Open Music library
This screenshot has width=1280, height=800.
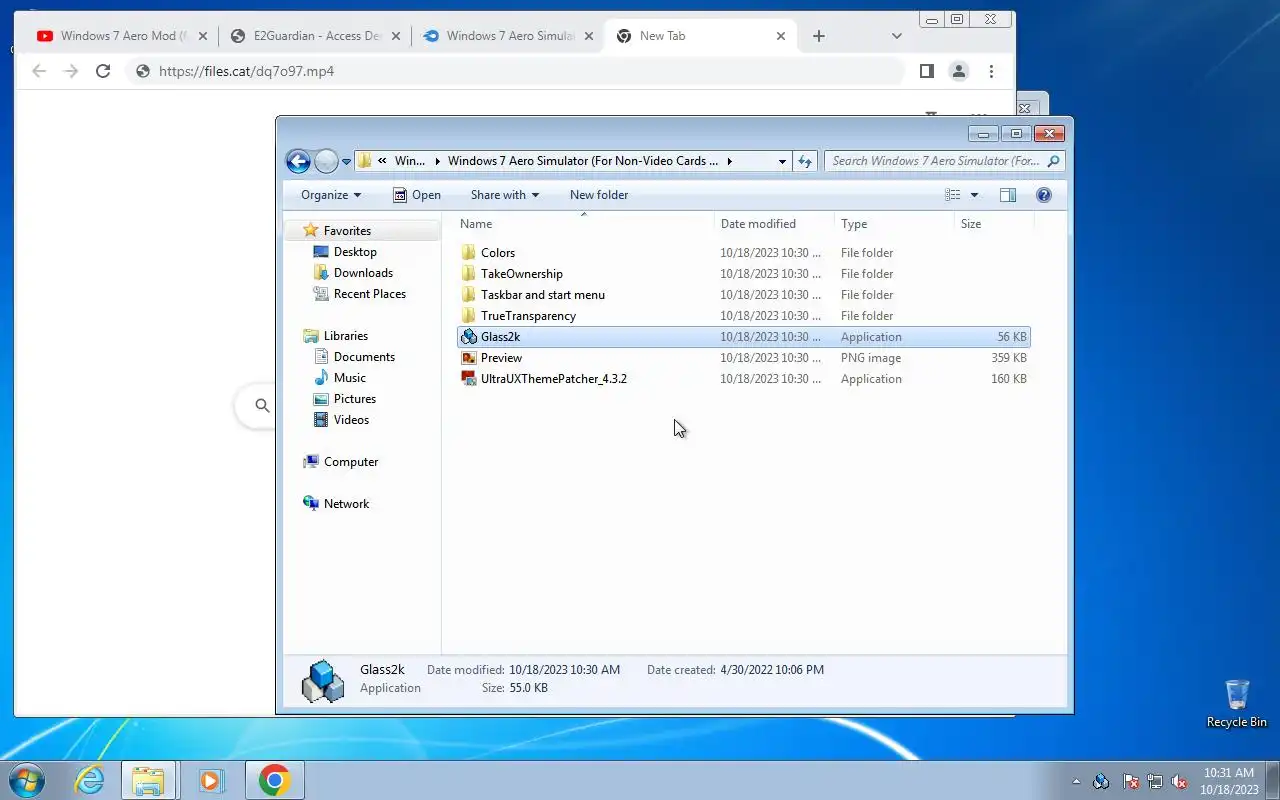350,378
